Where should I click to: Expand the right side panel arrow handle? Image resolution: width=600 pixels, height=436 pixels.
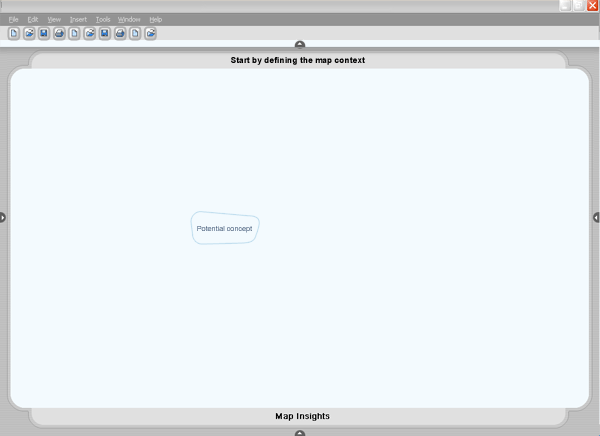tap(596, 217)
